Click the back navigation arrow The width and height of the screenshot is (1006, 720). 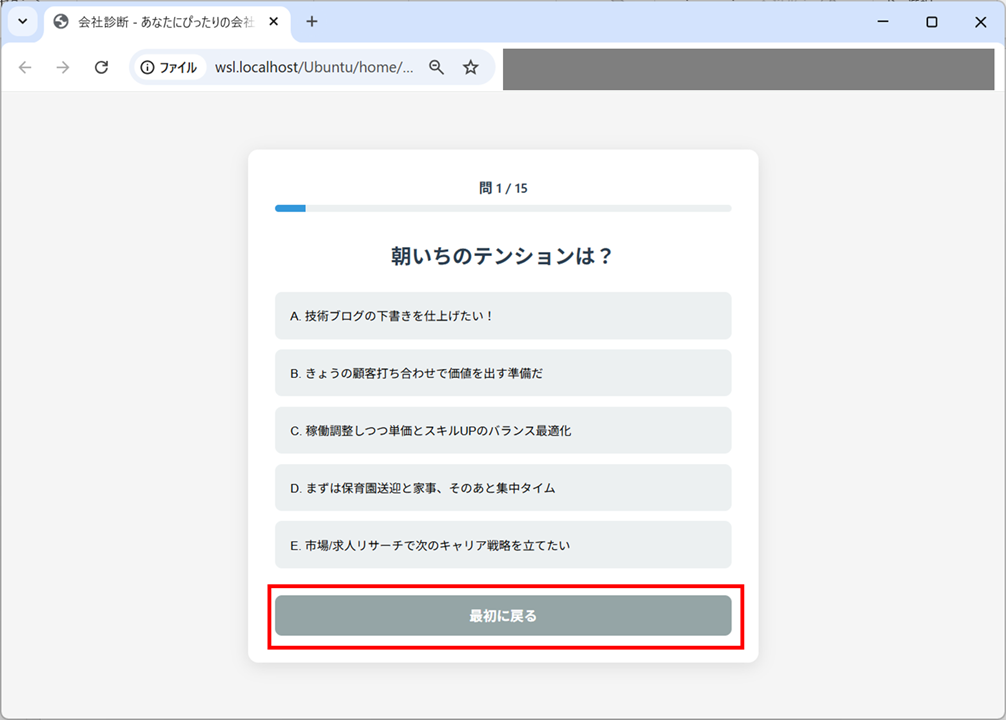click(25, 68)
